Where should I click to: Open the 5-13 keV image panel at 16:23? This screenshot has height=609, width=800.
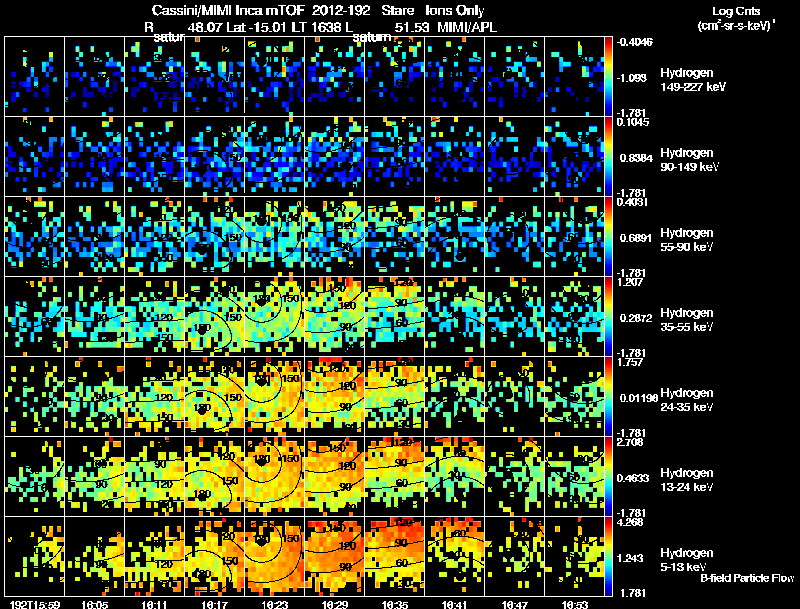(274, 556)
